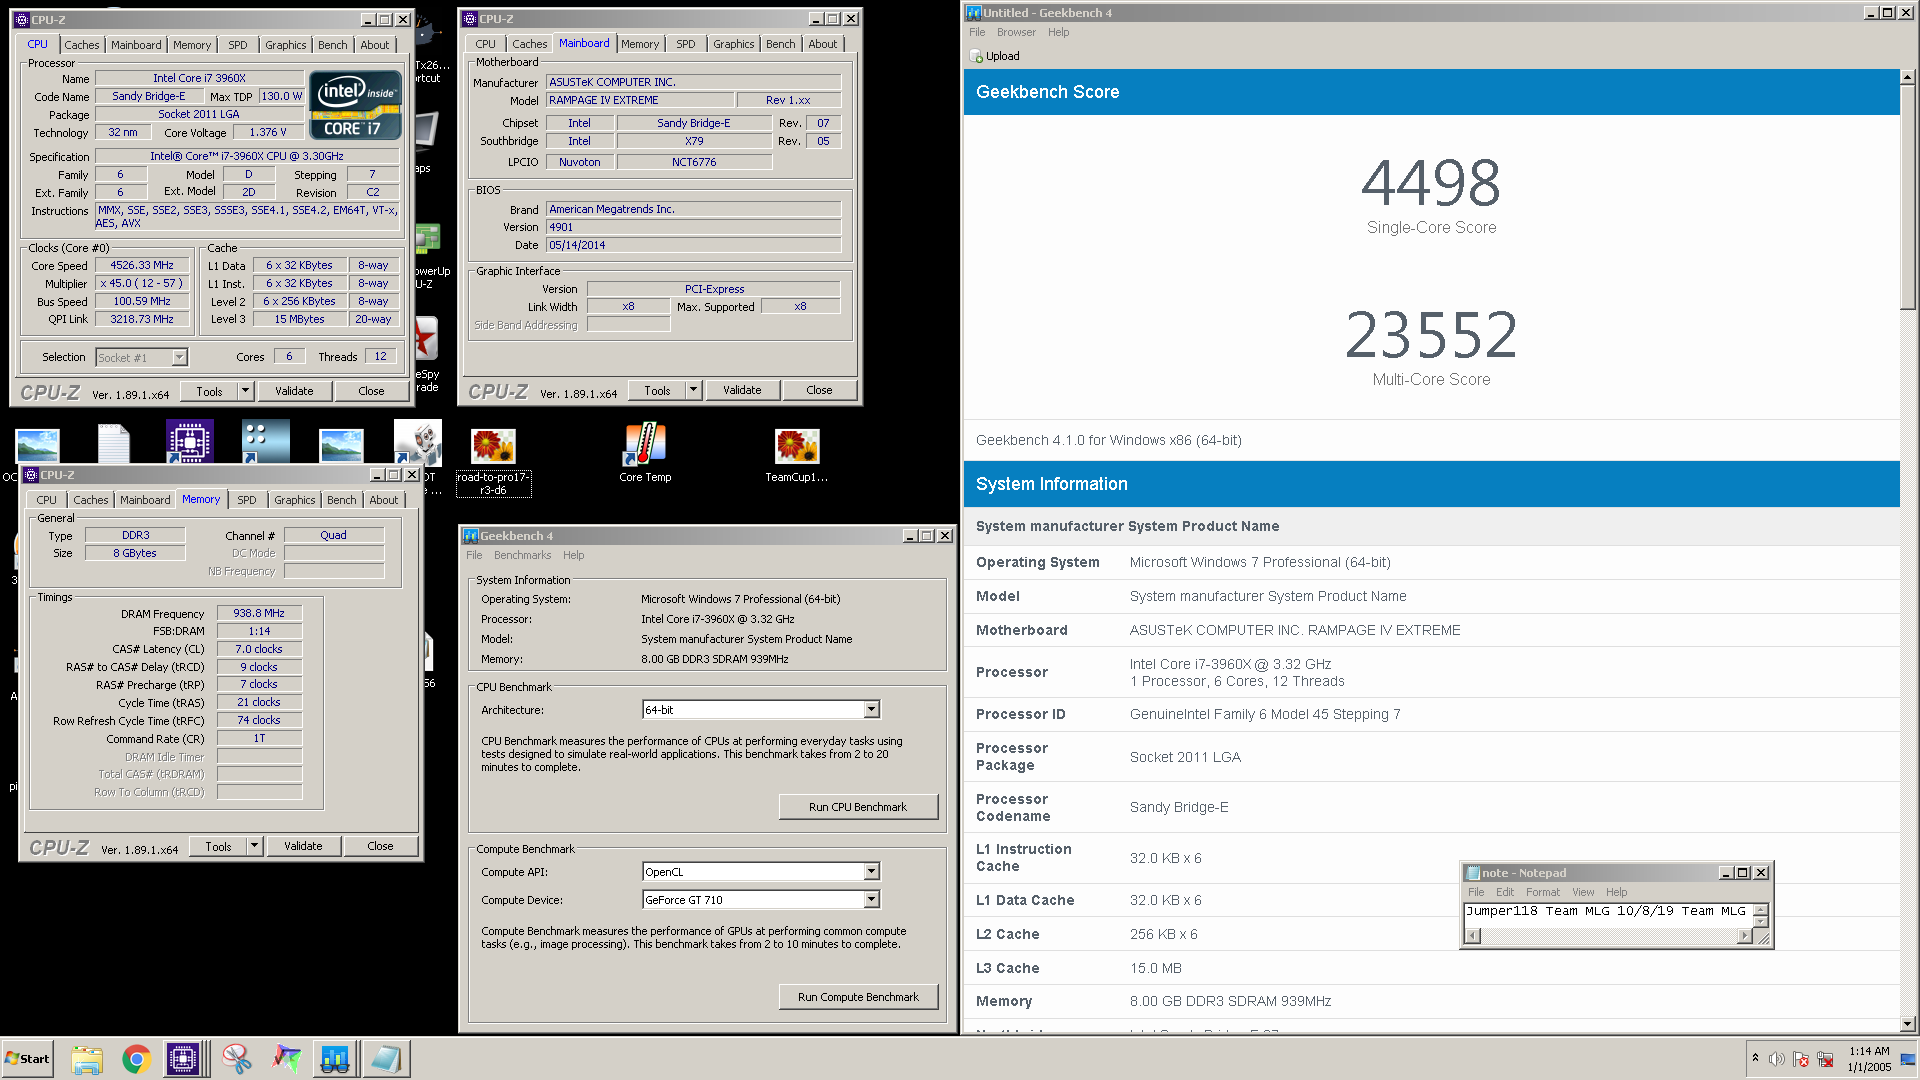The image size is (1920, 1080).
Task: Click the network disconnected tray icon
Action: point(1825,1059)
